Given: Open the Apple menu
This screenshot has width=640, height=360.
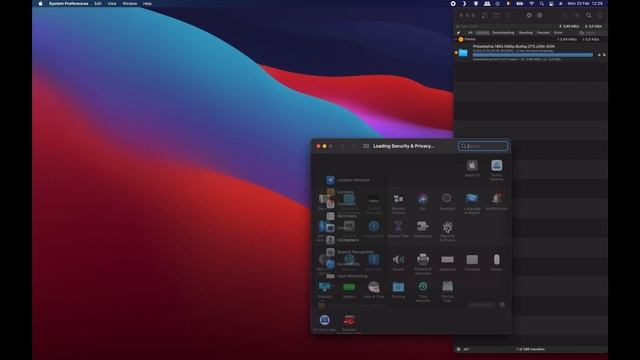Looking at the screenshot, I should pos(40,4).
